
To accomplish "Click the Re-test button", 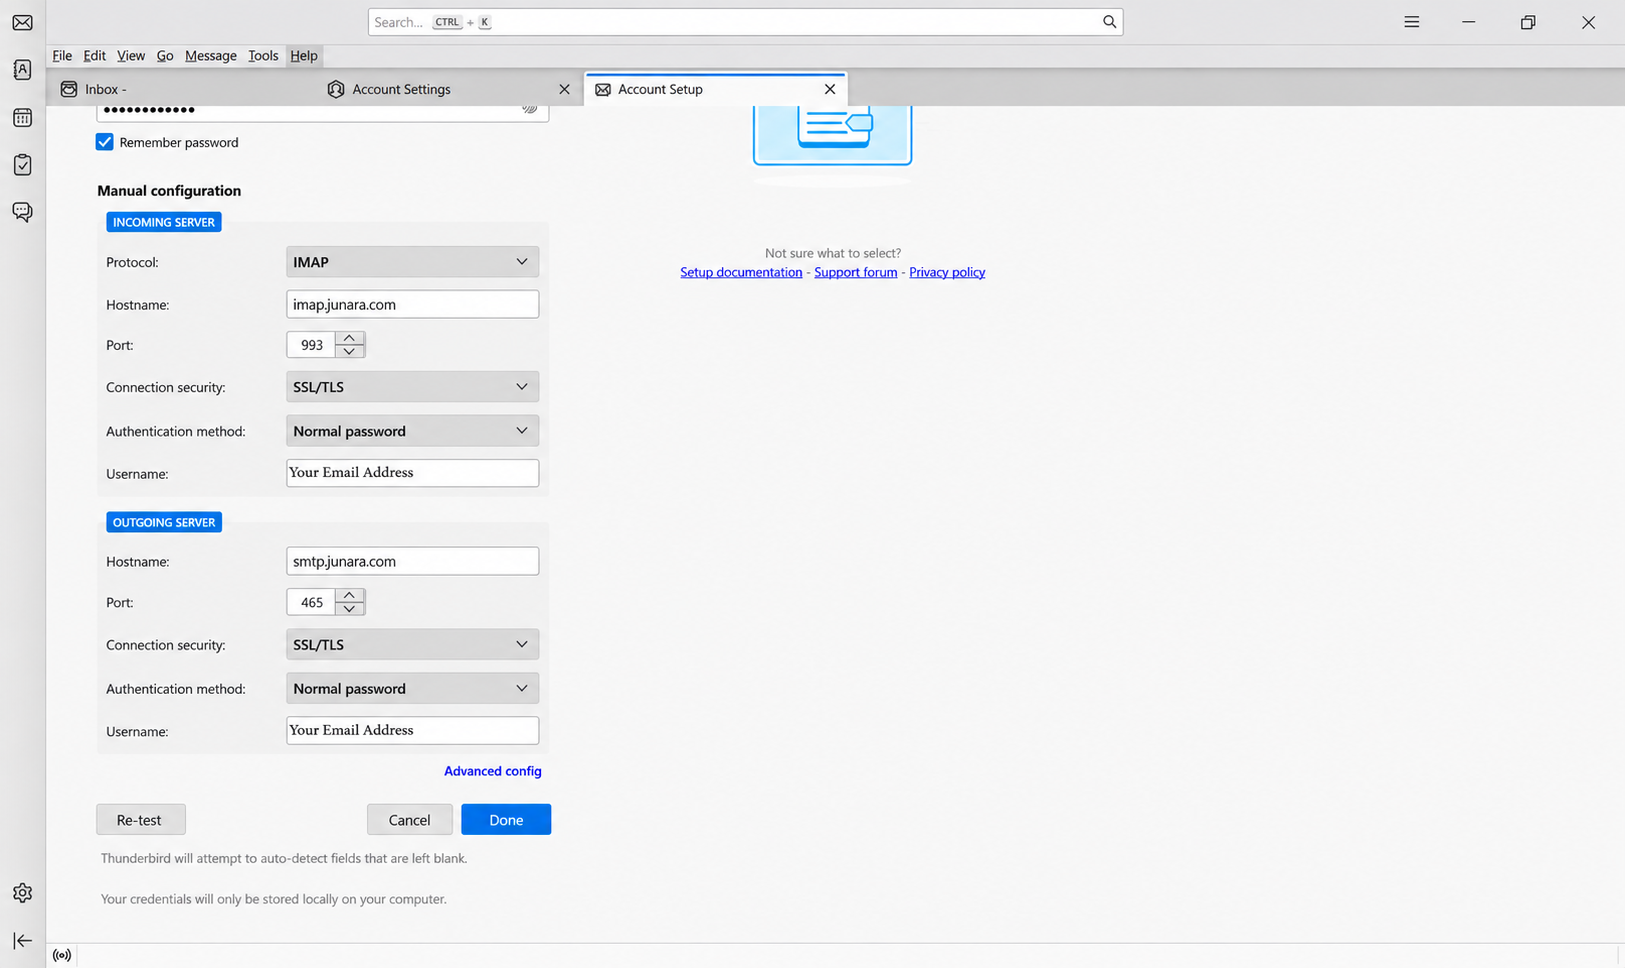I will (140, 820).
